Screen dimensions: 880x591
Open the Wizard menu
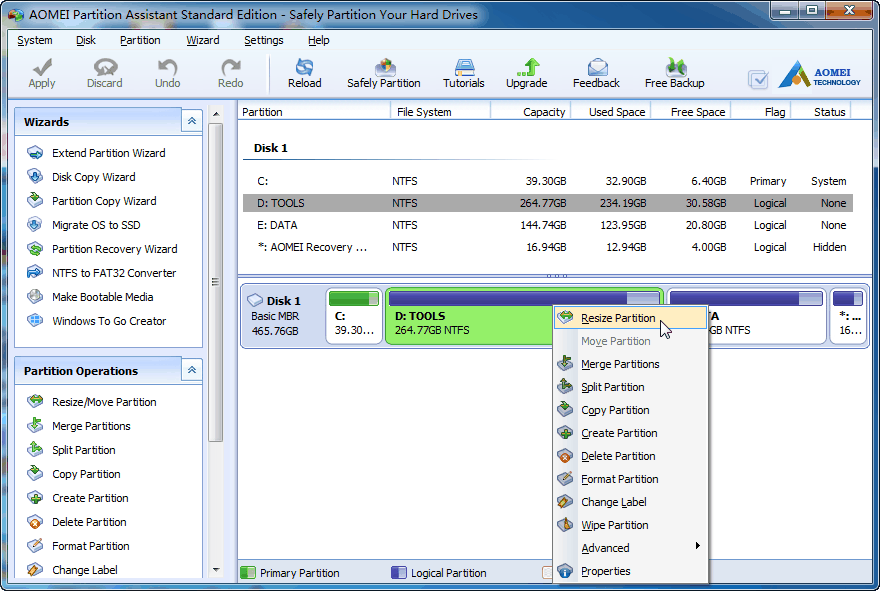point(203,40)
